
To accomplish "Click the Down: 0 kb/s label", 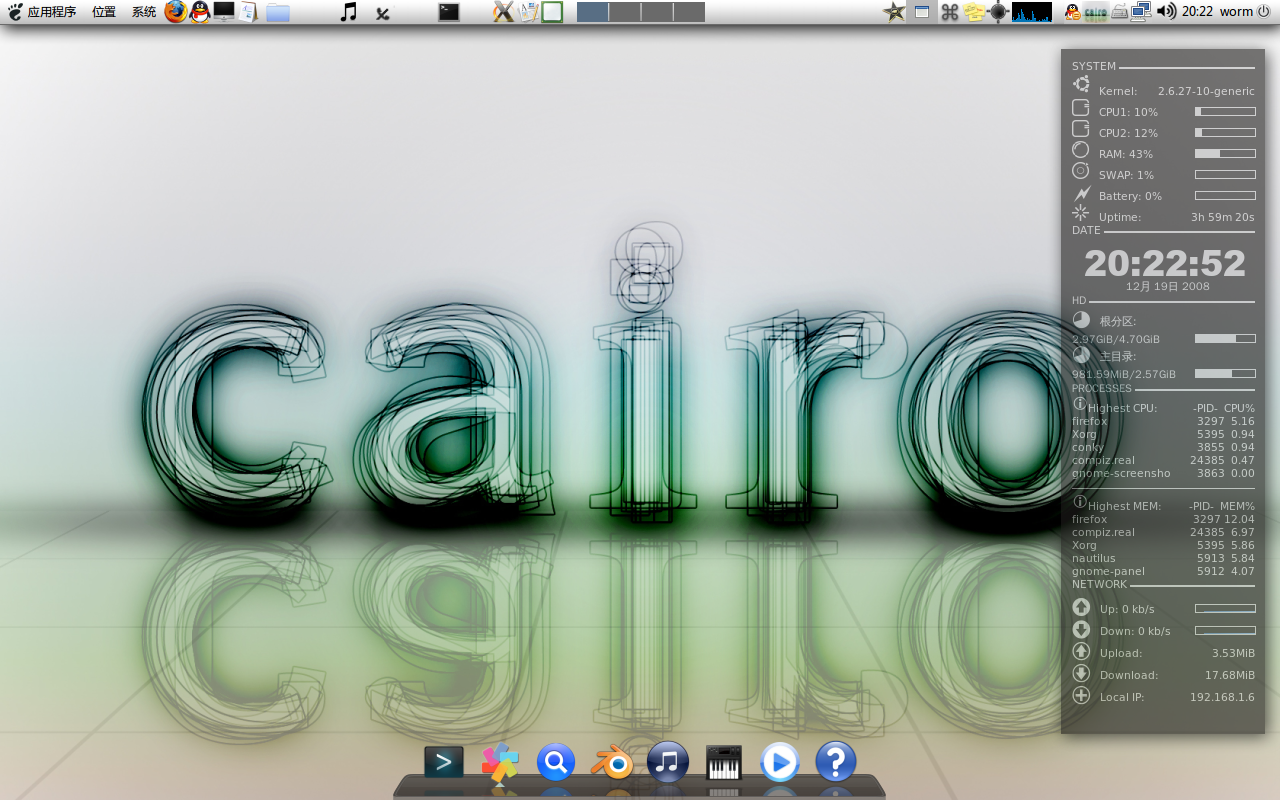I will pos(1135,631).
